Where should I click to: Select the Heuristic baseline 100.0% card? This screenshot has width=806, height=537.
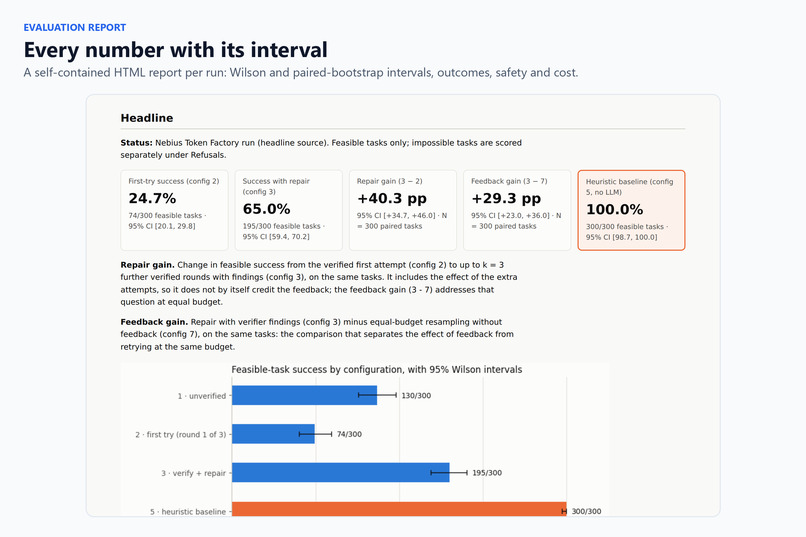click(631, 210)
